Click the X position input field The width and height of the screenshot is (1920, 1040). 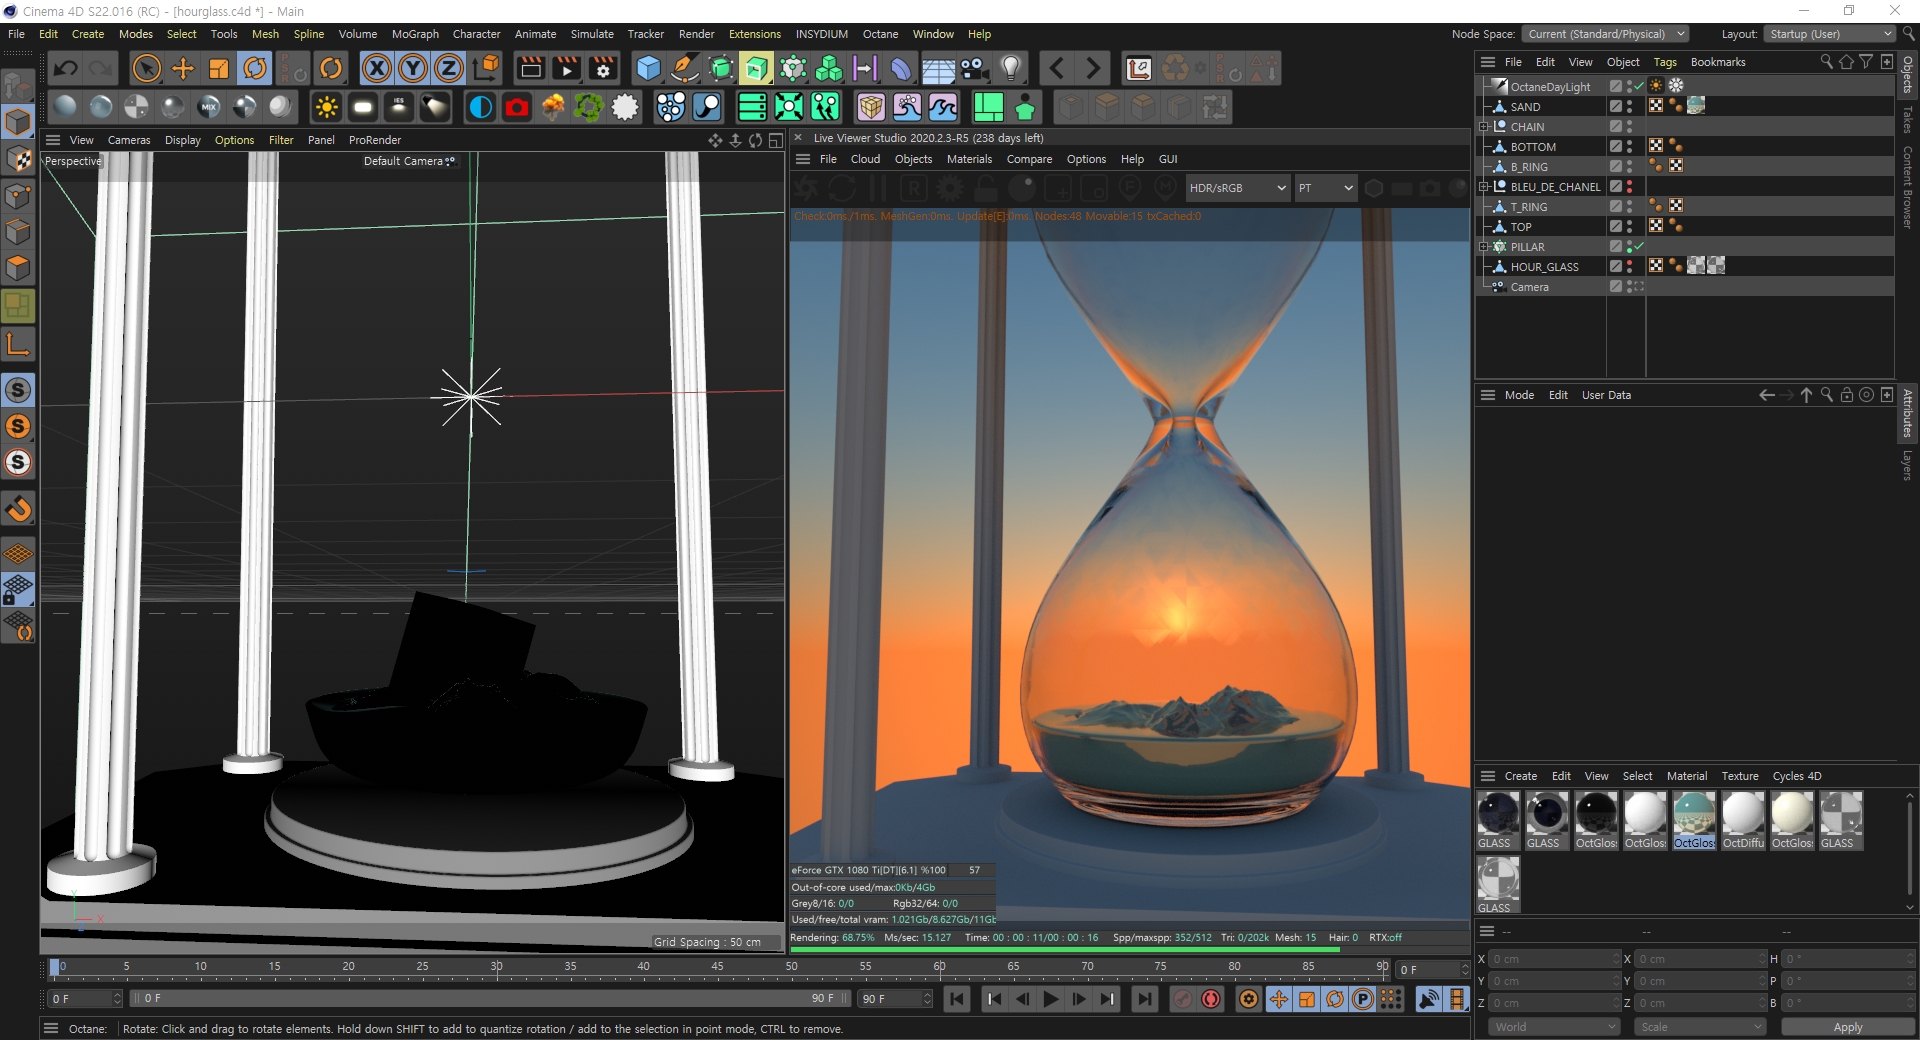pos(1553,959)
